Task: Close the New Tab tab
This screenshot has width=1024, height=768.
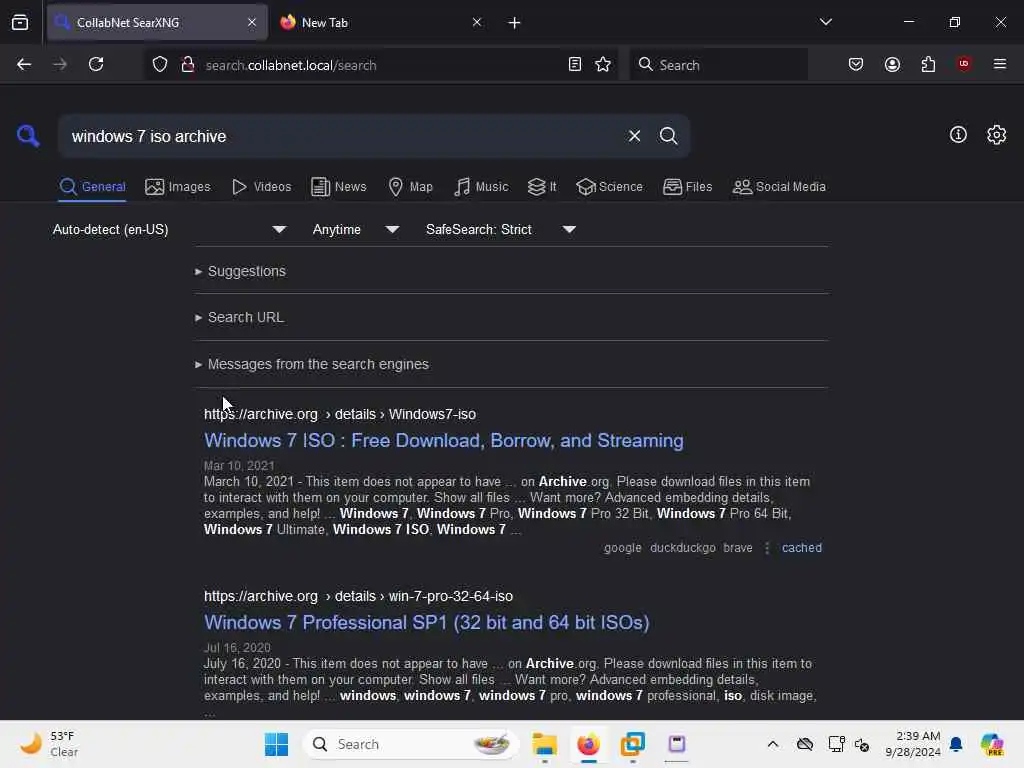Action: 477,22
